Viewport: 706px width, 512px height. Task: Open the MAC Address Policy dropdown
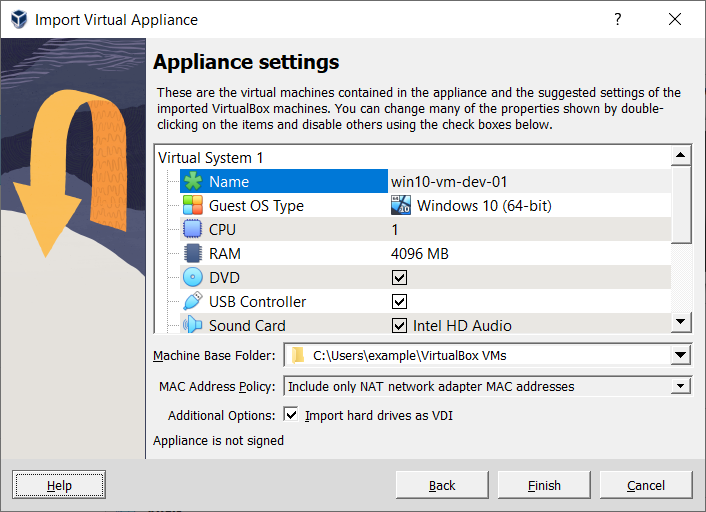tap(680, 386)
